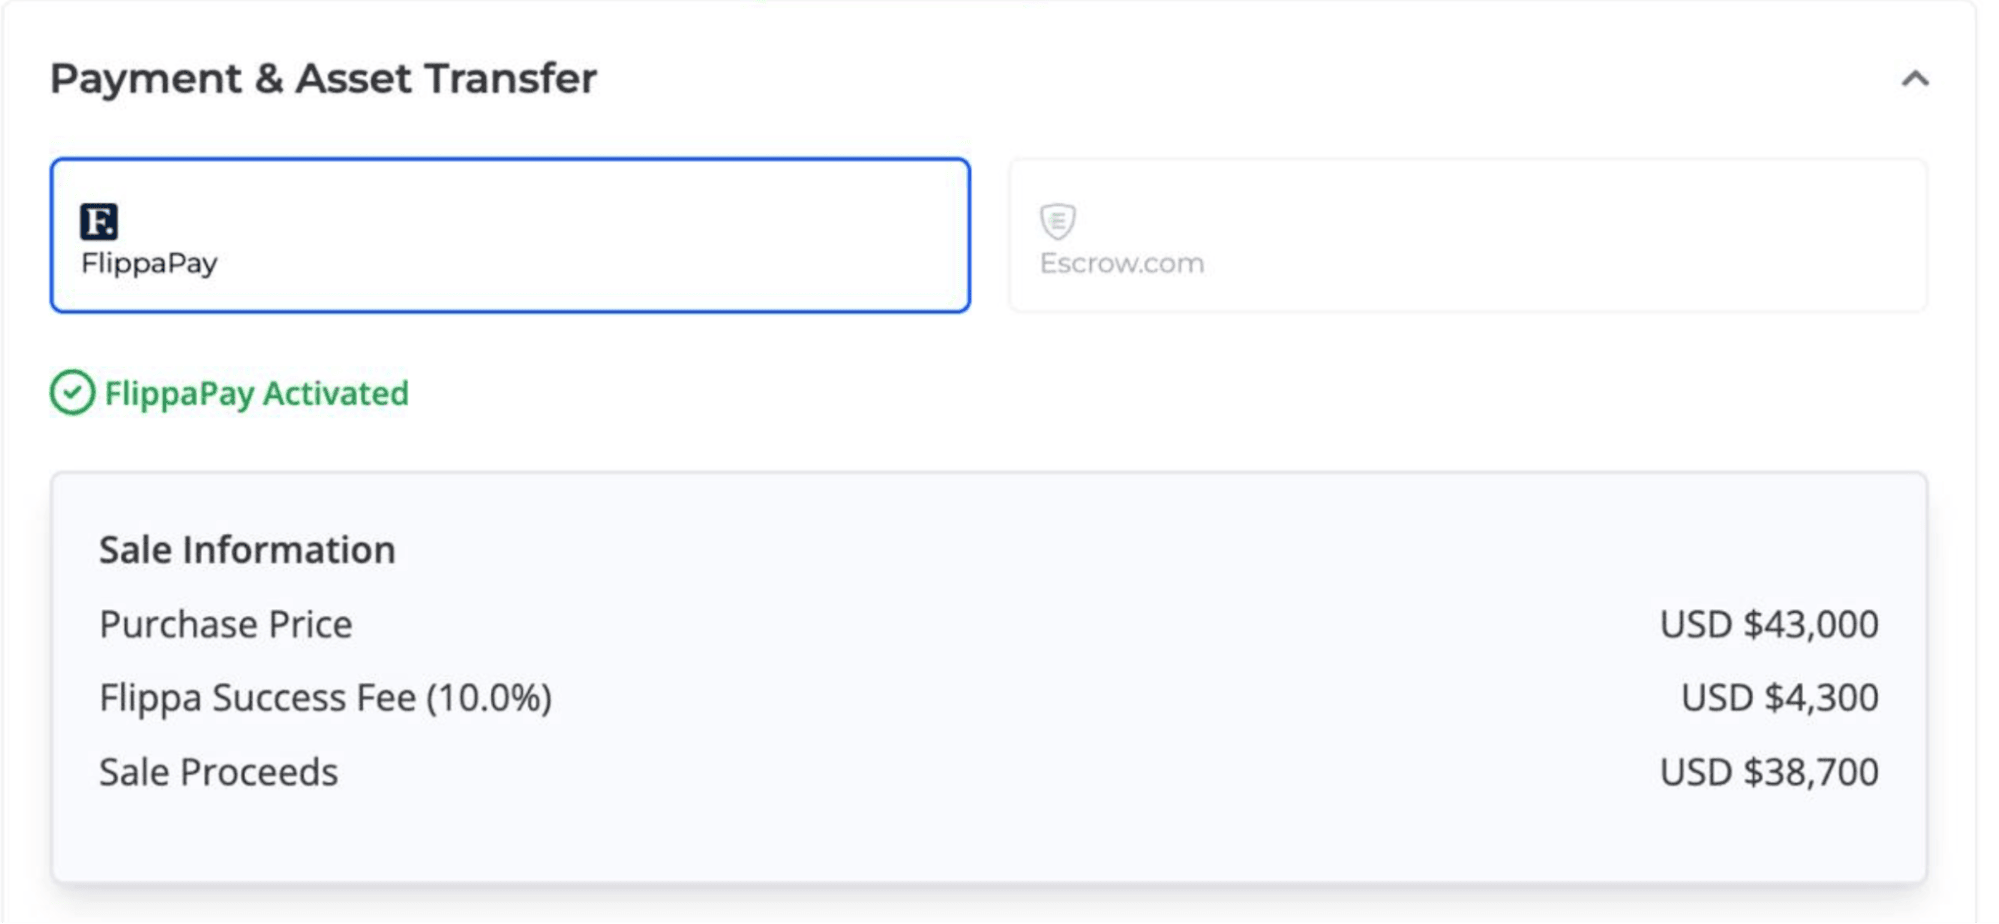This screenshot has width=1999, height=924.
Task: Click the FlippaPay label text
Action: pos(149,264)
